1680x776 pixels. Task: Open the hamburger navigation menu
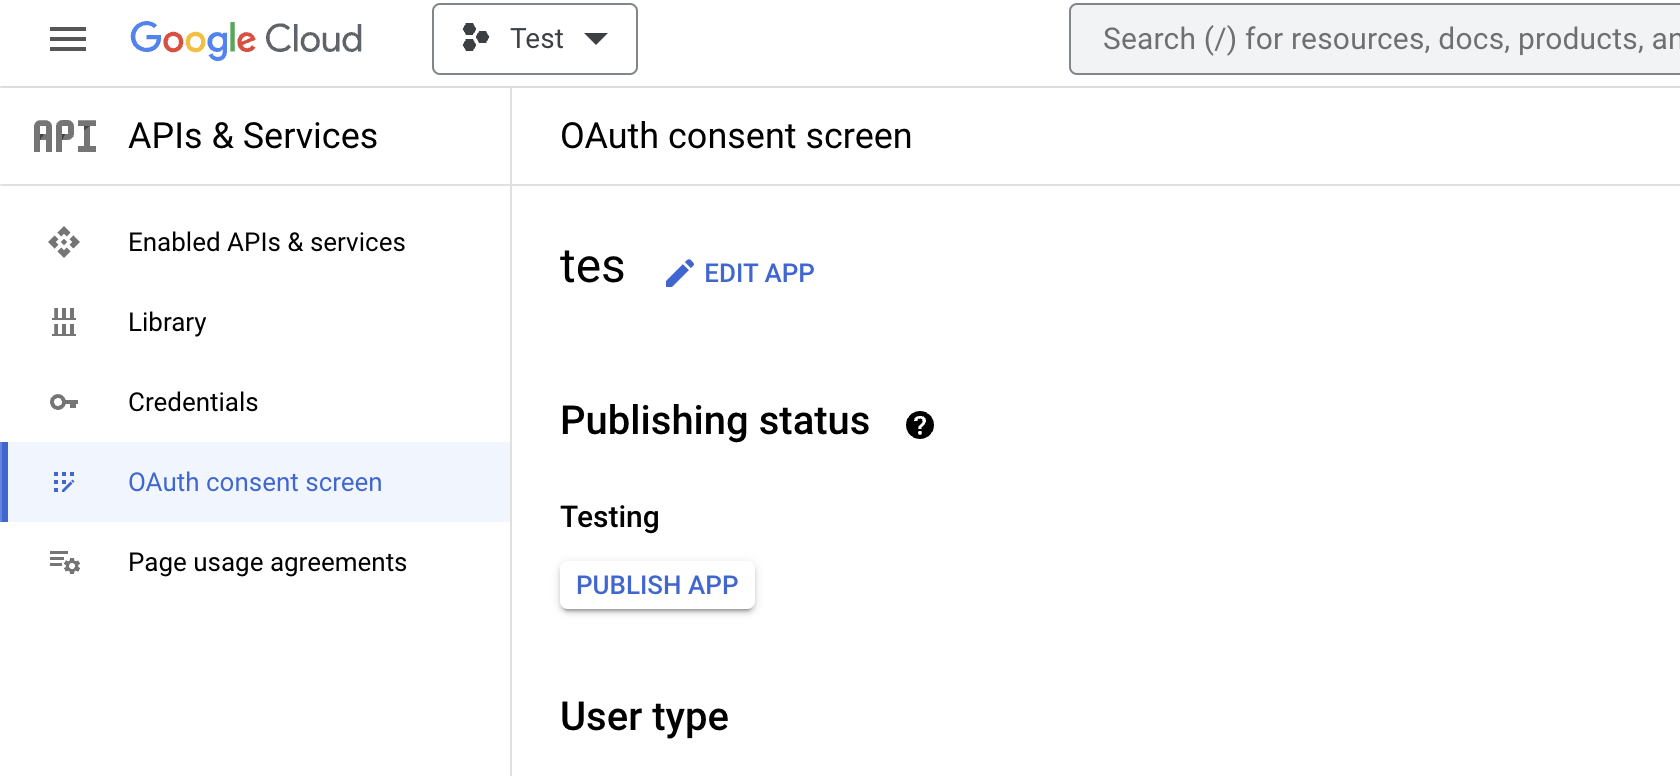click(x=68, y=39)
